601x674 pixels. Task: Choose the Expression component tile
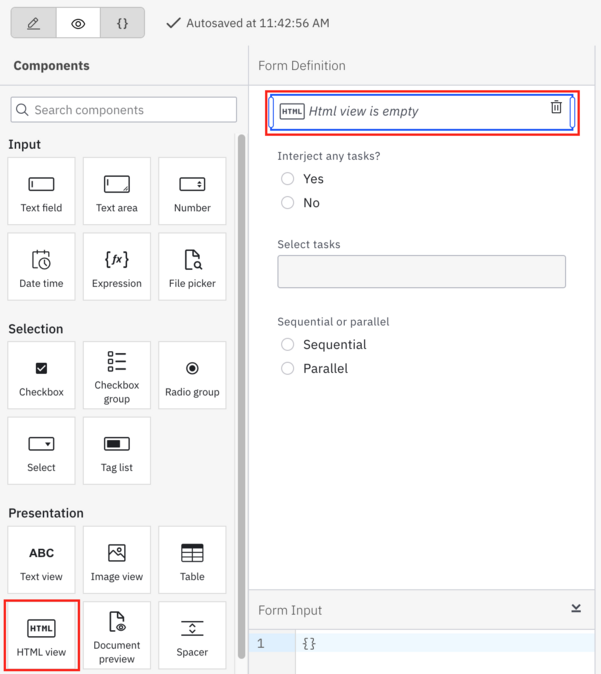point(117,267)
